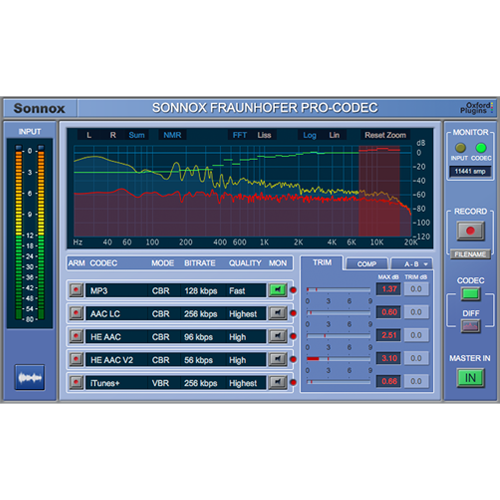The image size is (500, 500).
Task: Adjust the MP3 trim level slider
Action: click(338, 290)
